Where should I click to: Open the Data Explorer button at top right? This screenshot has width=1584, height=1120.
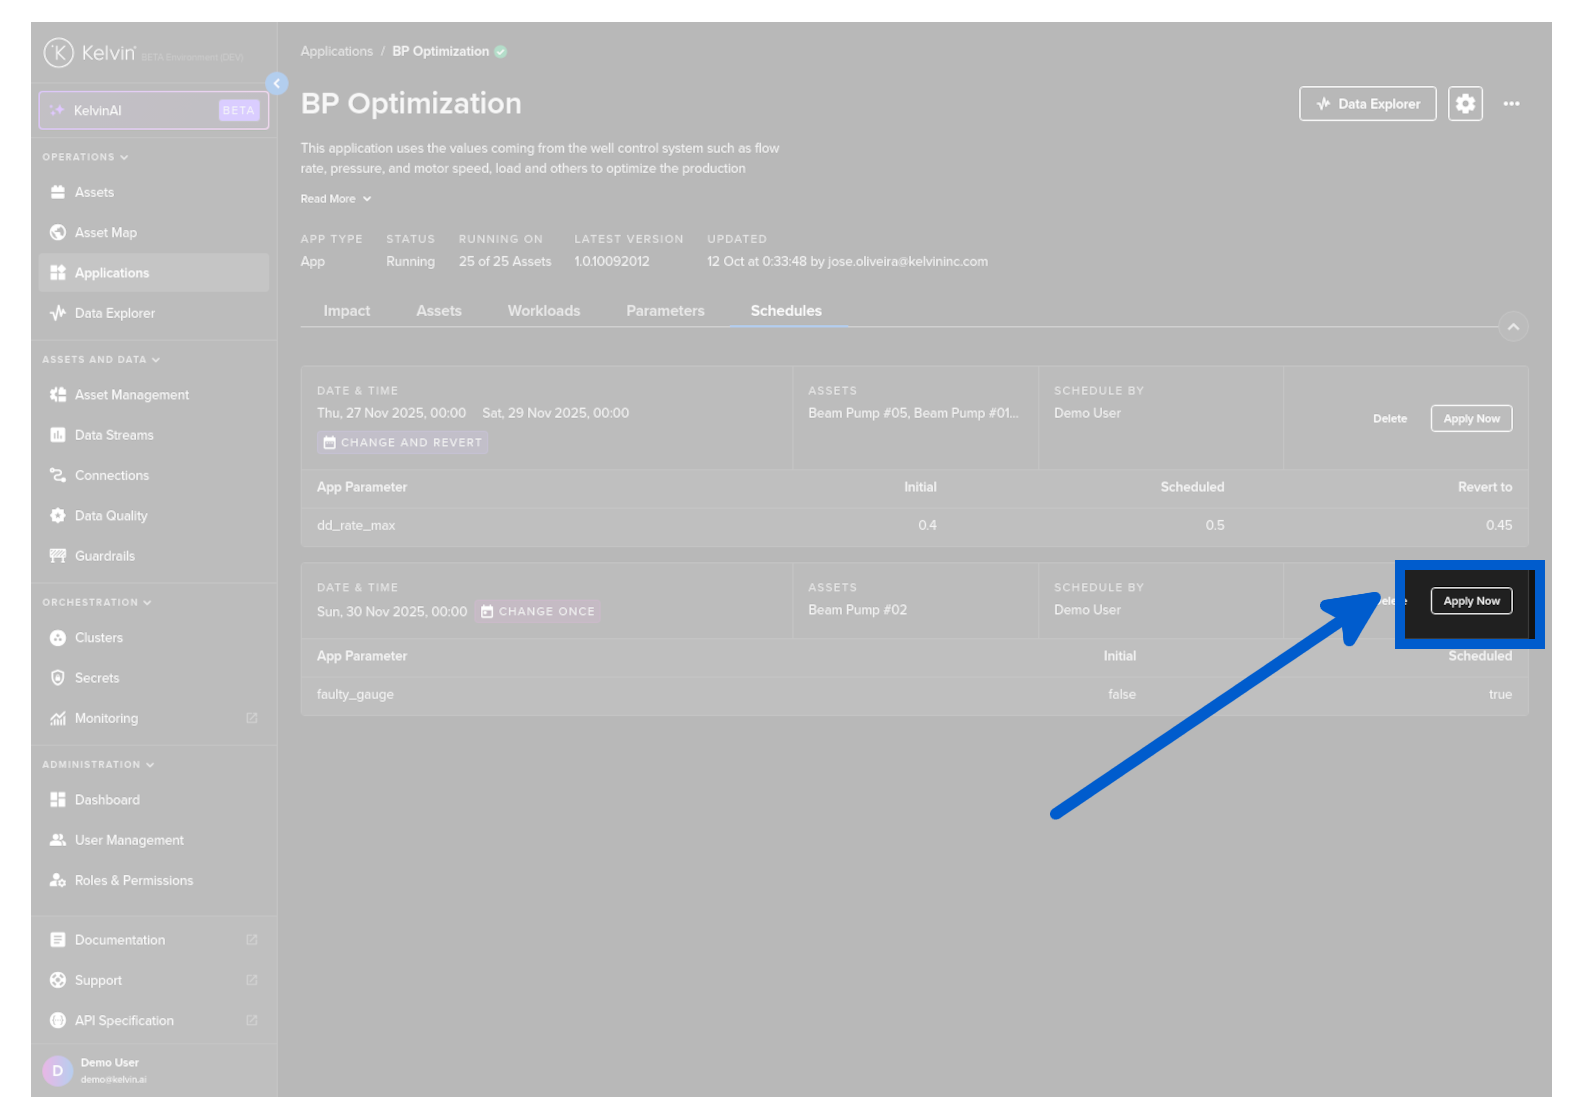[x=1367, y=104]
